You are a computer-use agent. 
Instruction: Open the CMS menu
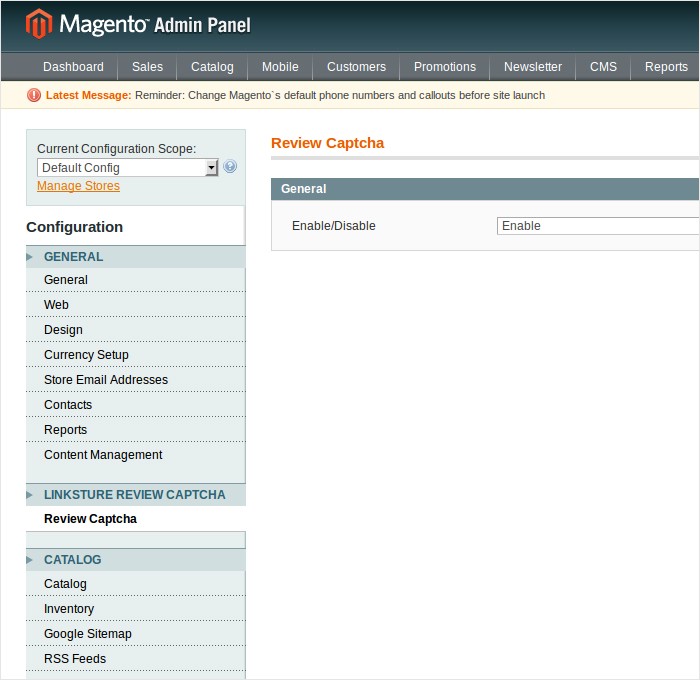(603, 67)
